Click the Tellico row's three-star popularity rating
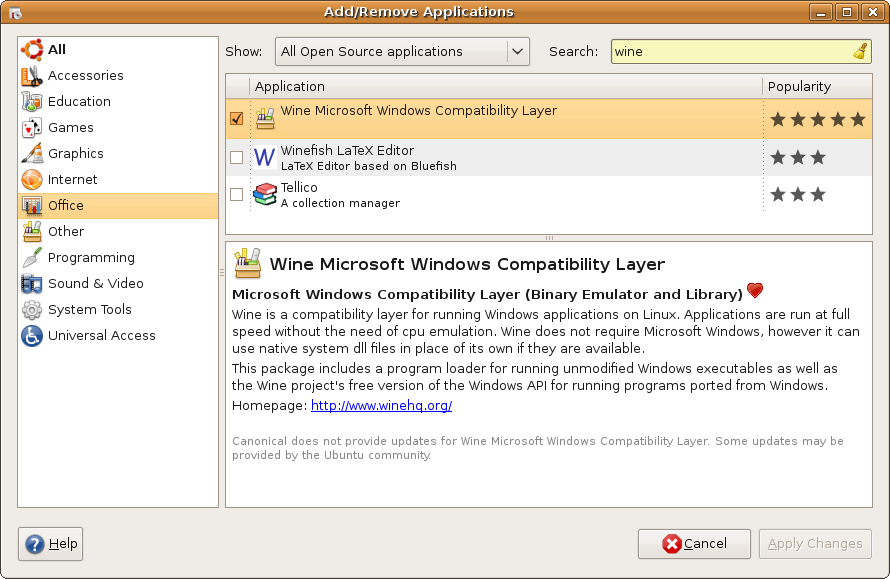This screenshot has width=890, height=579. [798, 195]
